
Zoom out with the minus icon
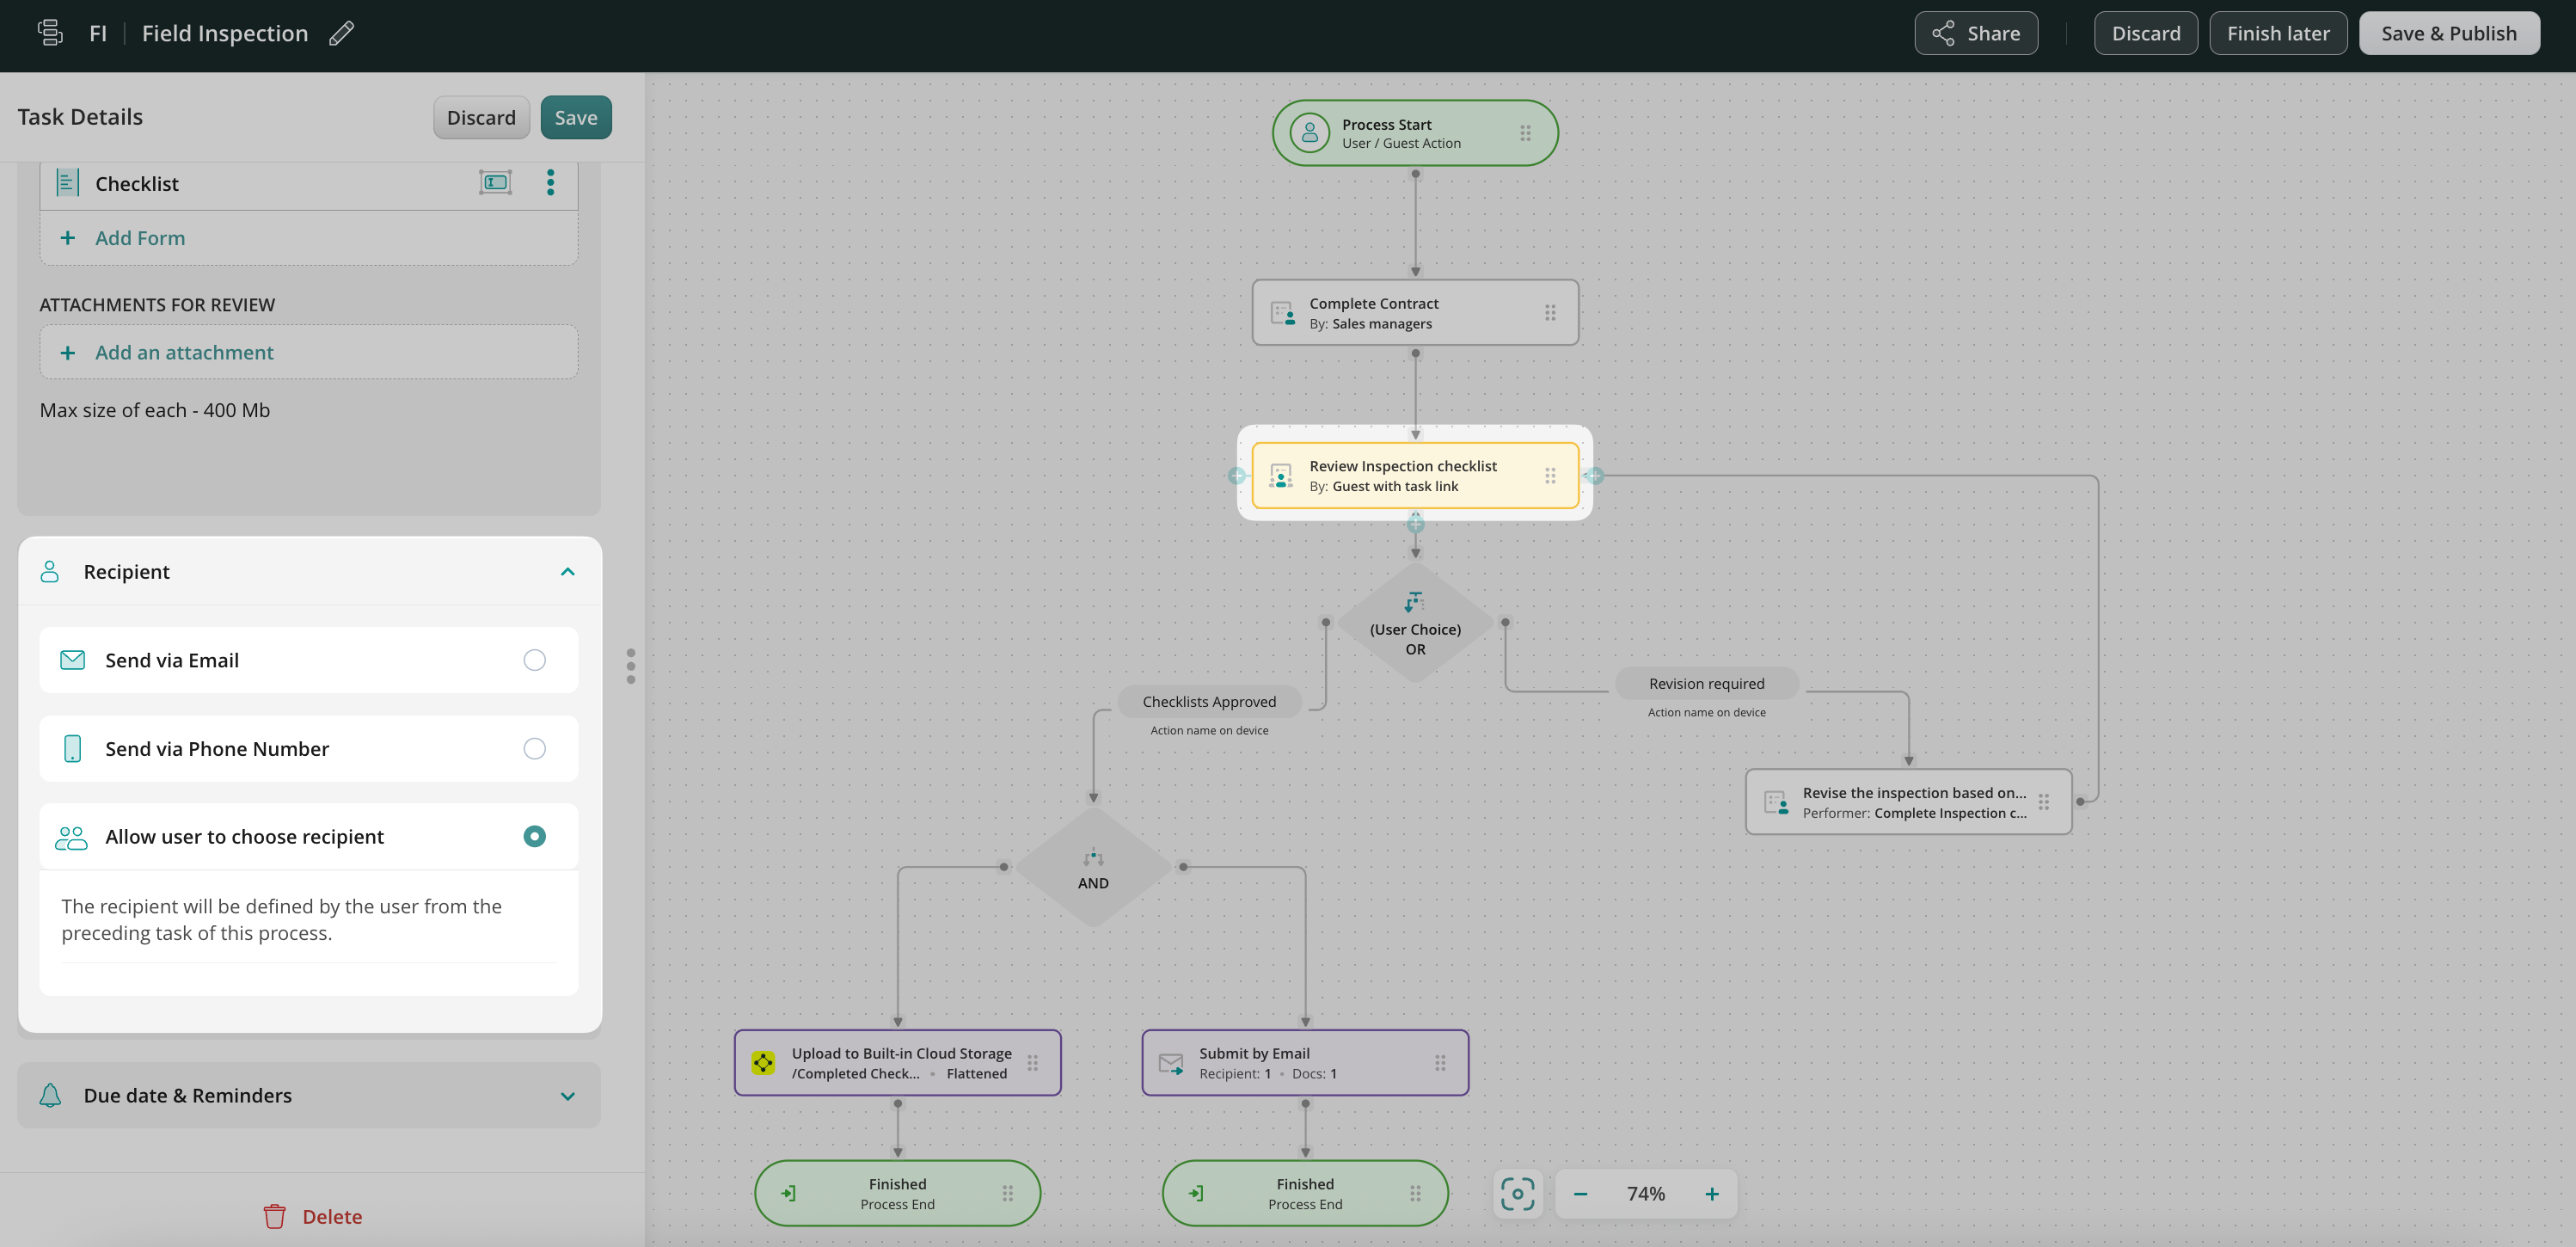point(1580,1193)
